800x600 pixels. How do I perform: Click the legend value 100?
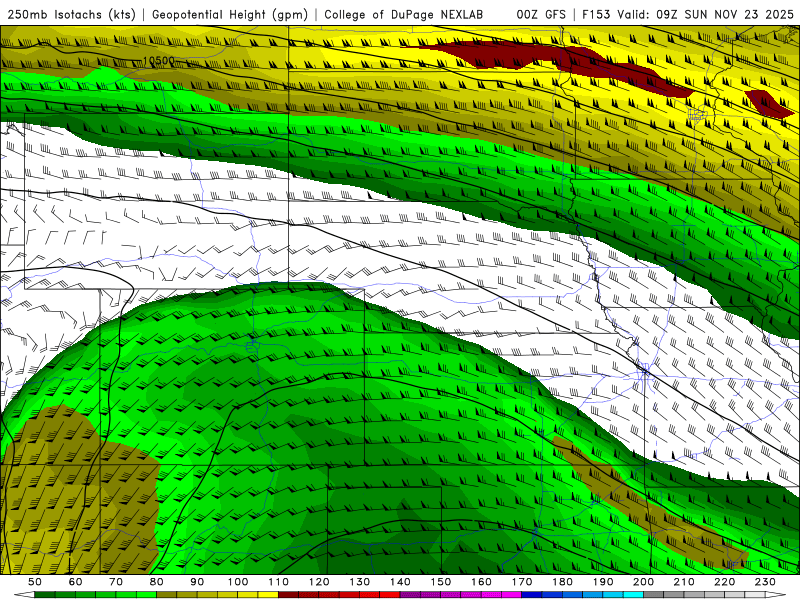238,582
